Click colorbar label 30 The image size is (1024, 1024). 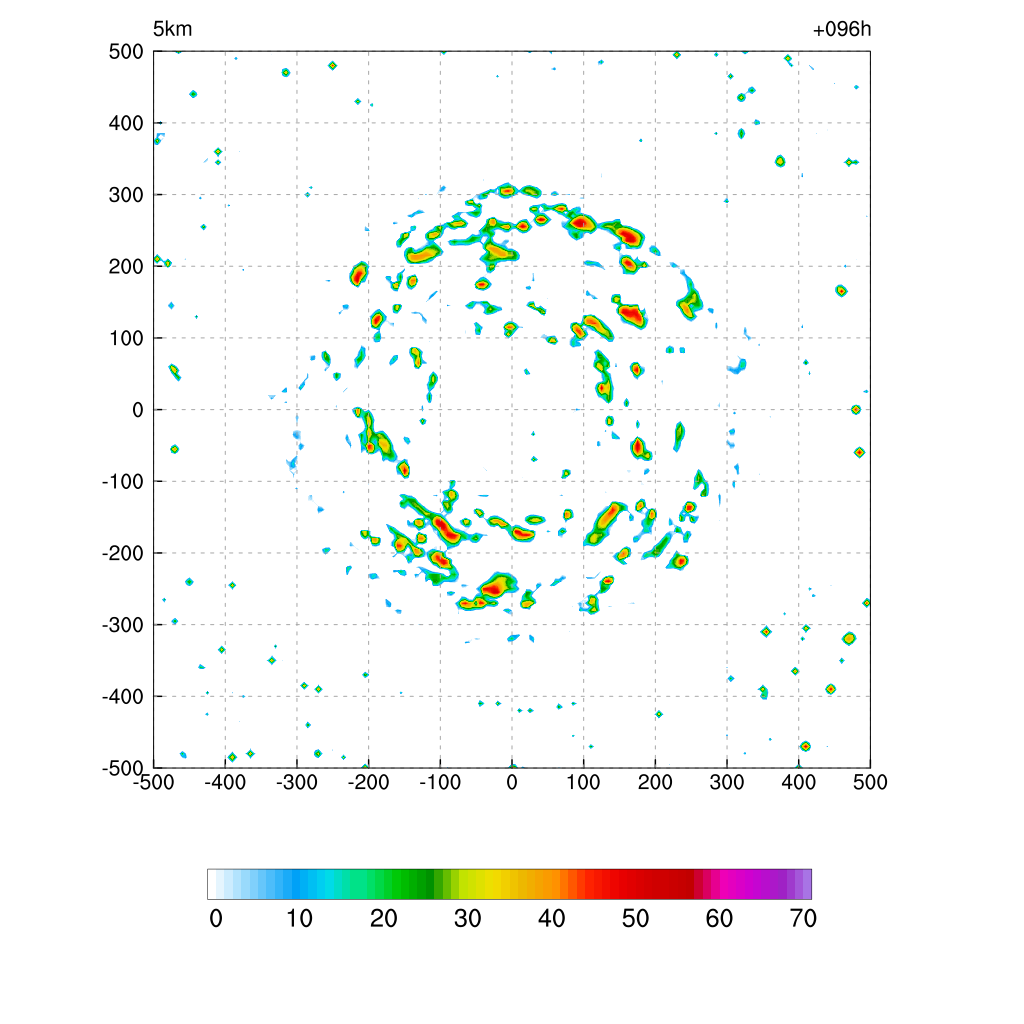click(468, 919)
